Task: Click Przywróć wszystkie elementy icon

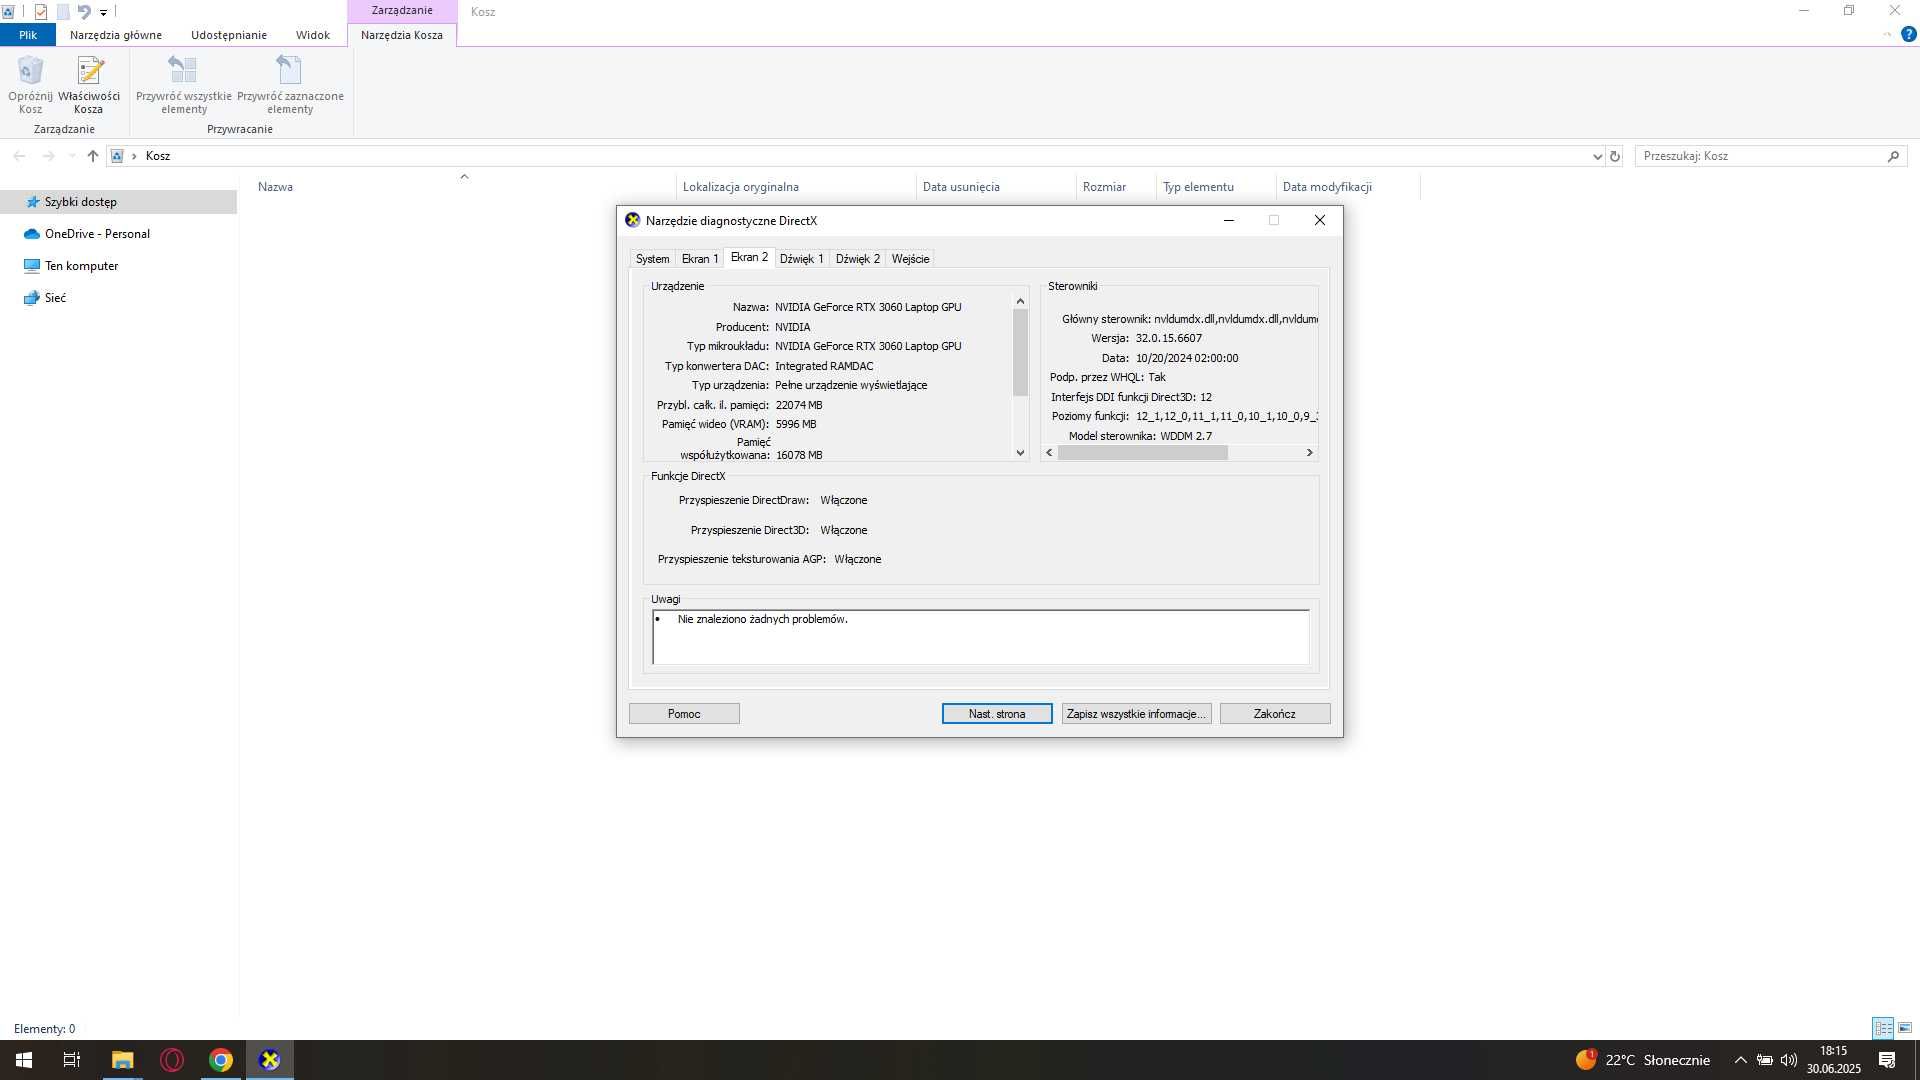Action: (183, 85)
